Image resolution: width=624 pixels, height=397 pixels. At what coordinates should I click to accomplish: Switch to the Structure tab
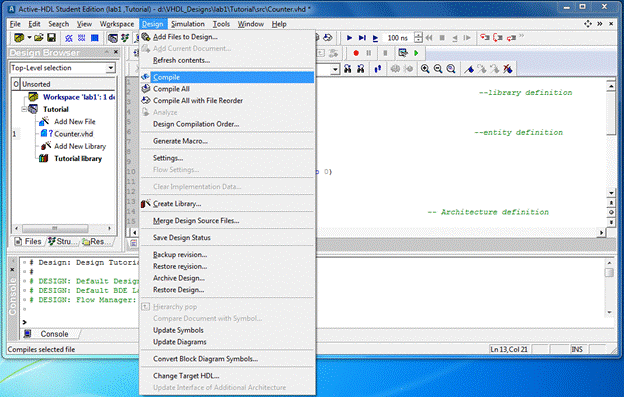[x=62, y=241]
